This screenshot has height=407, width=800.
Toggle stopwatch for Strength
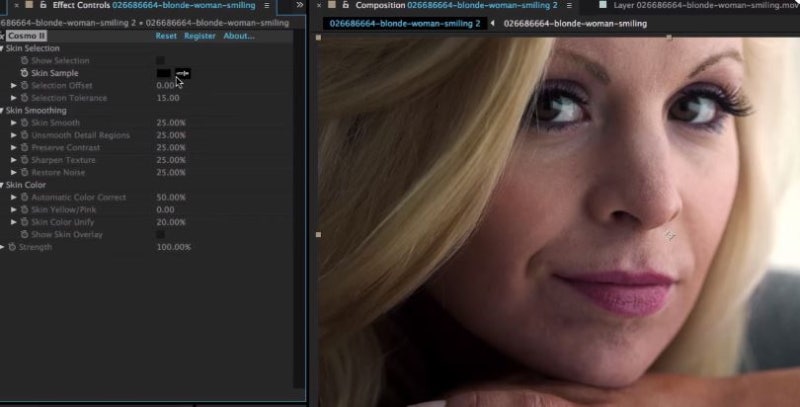(x=12, y=247)
